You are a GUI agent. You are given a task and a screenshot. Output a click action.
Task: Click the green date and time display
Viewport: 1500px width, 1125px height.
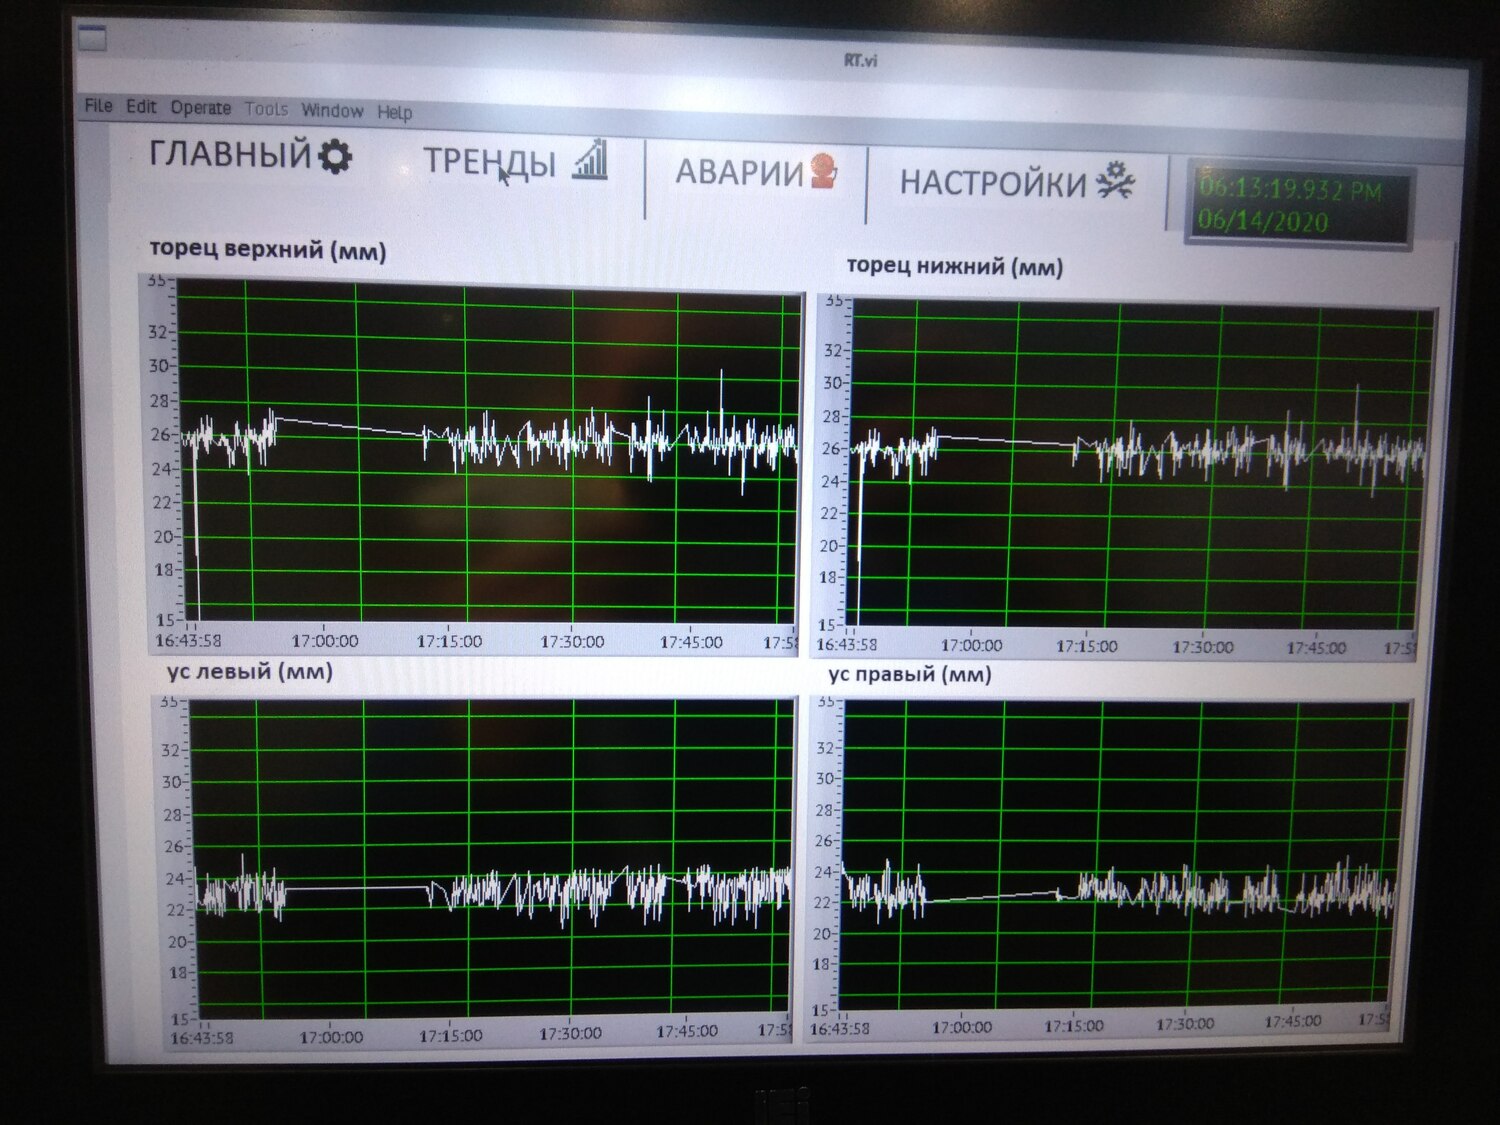pos(1296,205)
